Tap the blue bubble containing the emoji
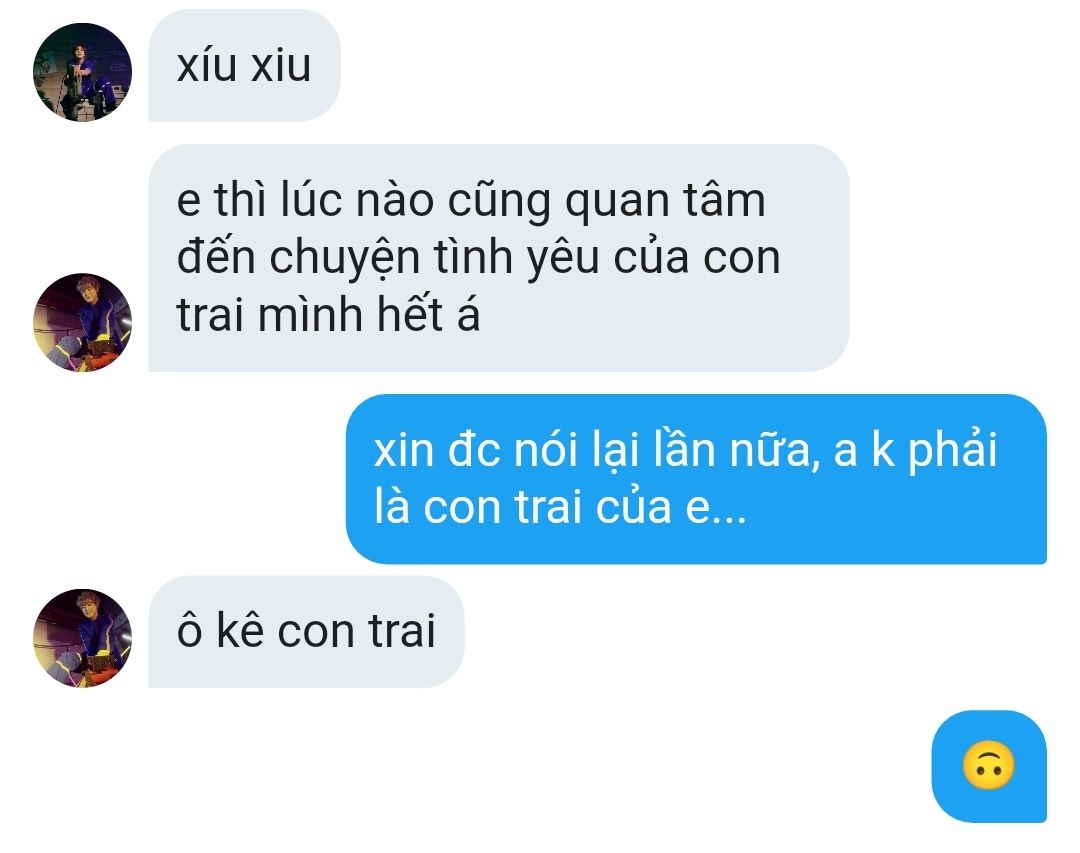 [989, 766]
